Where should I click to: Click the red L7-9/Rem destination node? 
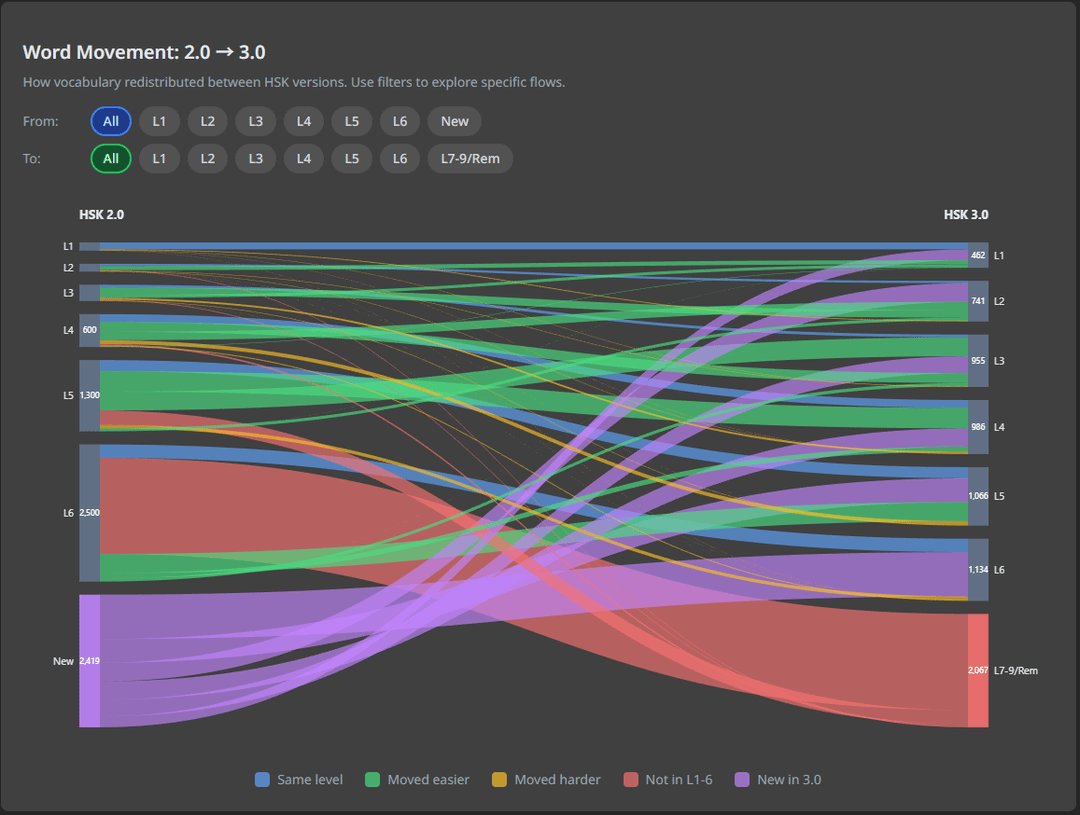(x=978, y=670)
